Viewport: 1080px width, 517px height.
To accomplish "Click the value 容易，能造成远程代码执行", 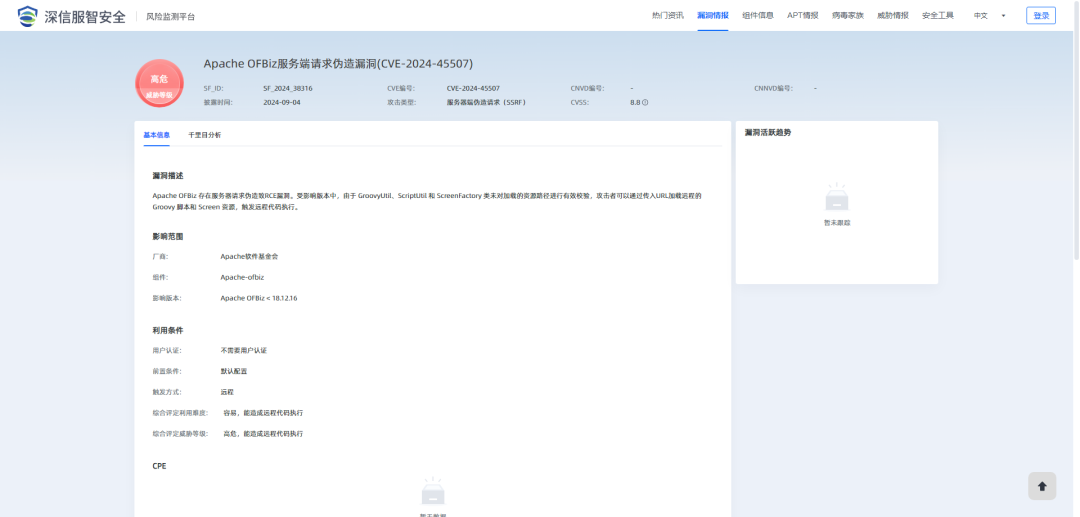I will pyautogui.click(x=263, y=413).
